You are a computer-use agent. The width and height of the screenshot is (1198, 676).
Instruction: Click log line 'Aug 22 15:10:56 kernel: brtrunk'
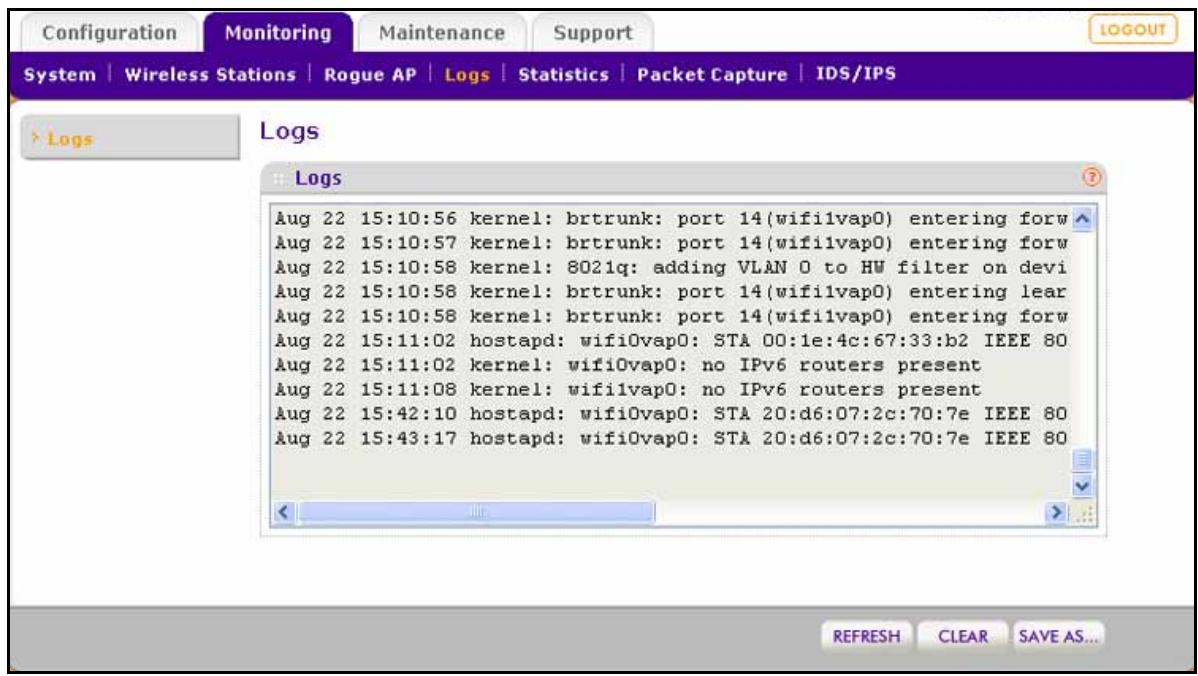point(671,219)
